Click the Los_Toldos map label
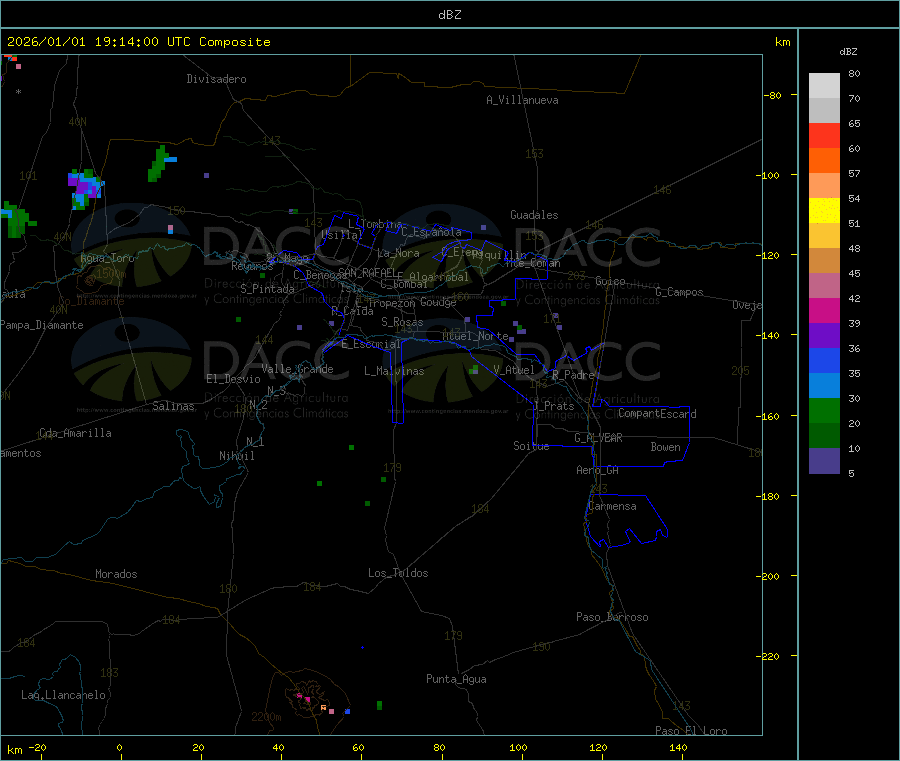This screenshot has width=900, height=761. (398, 573)
